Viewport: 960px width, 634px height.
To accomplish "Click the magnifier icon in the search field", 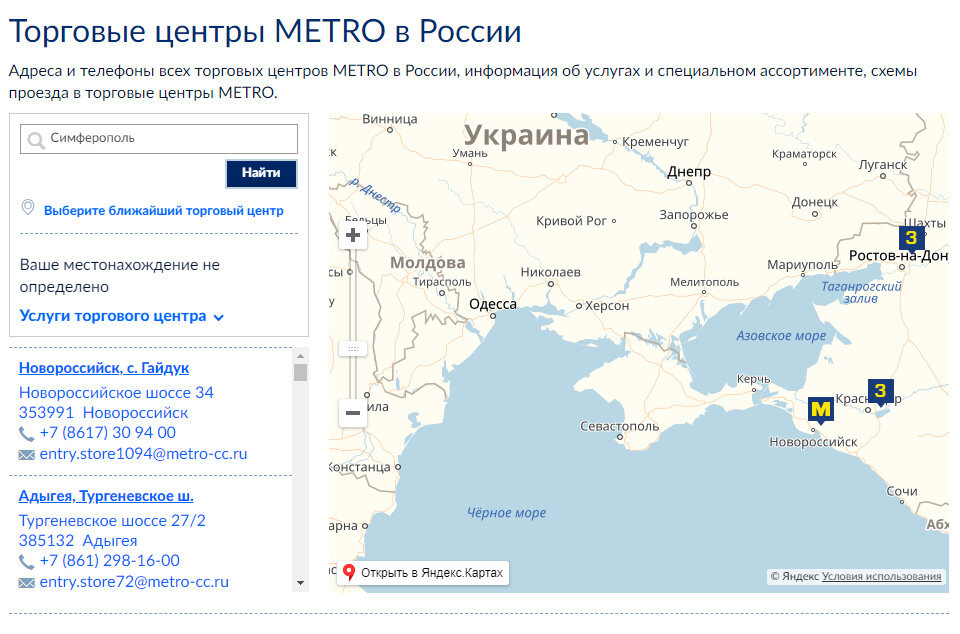I will (36, 140).
